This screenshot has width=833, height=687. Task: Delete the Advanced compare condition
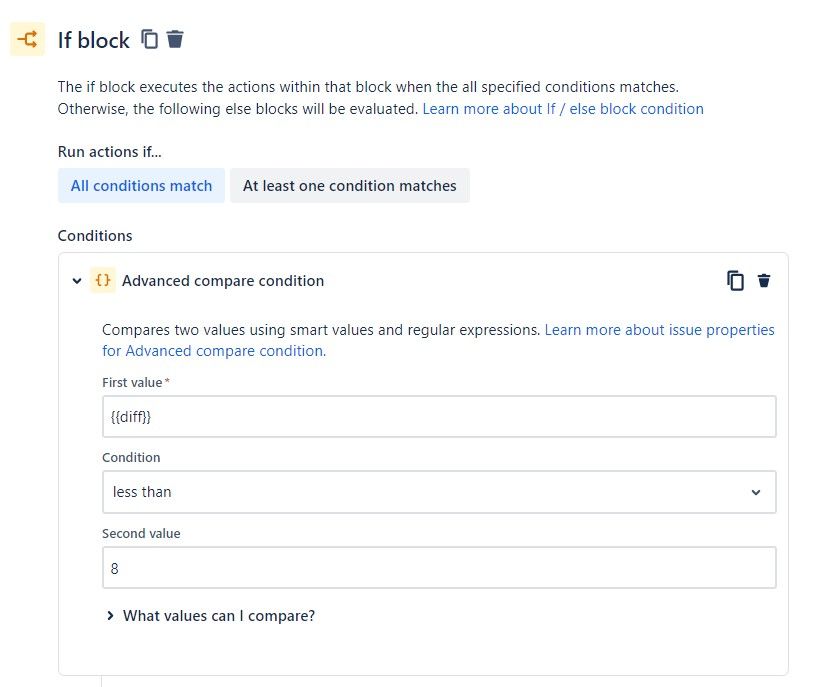point(764,281)
